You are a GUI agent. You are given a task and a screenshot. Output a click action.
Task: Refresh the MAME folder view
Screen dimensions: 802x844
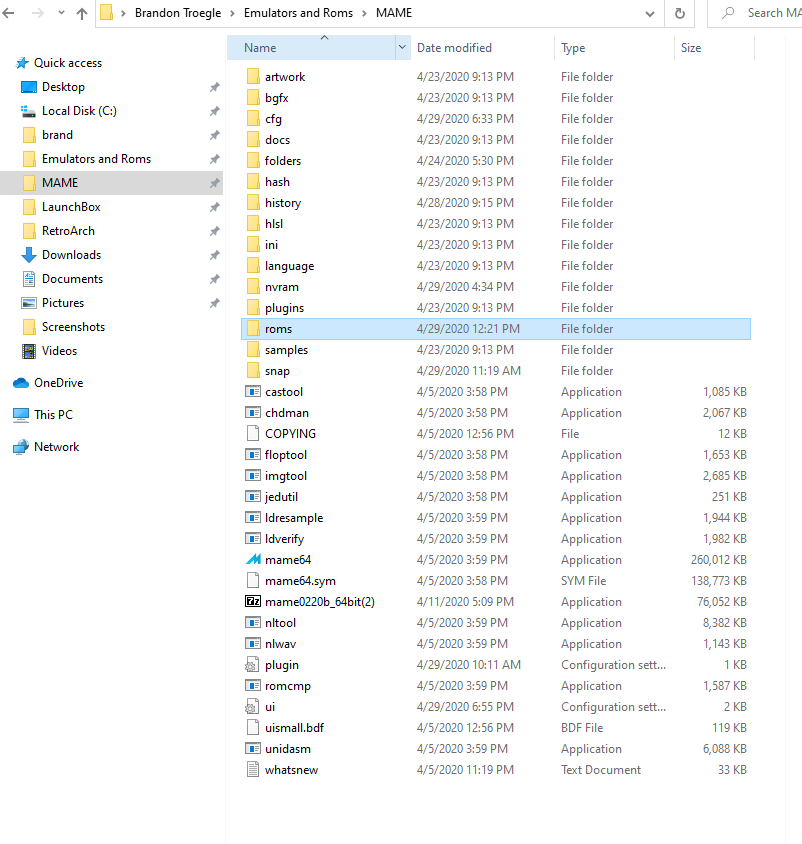tap(680, 13)
